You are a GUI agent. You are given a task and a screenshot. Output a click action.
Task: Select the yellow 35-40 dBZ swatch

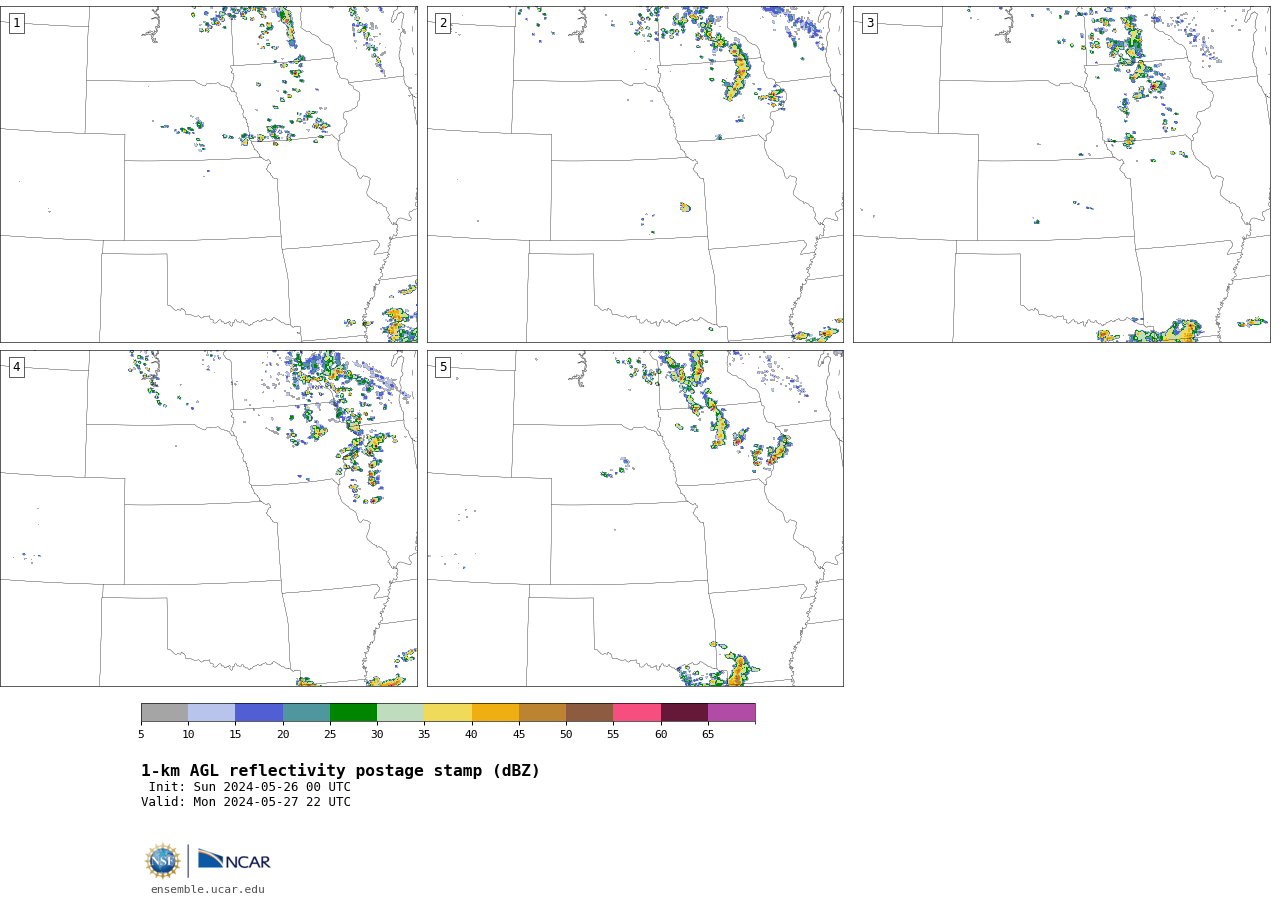tap(448, 713)
